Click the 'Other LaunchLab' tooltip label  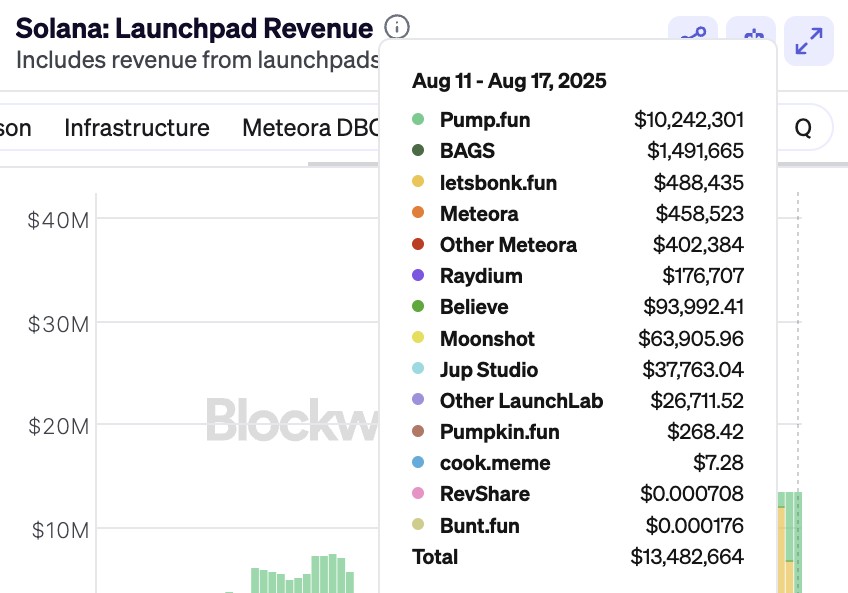click(x=521, y=401)
